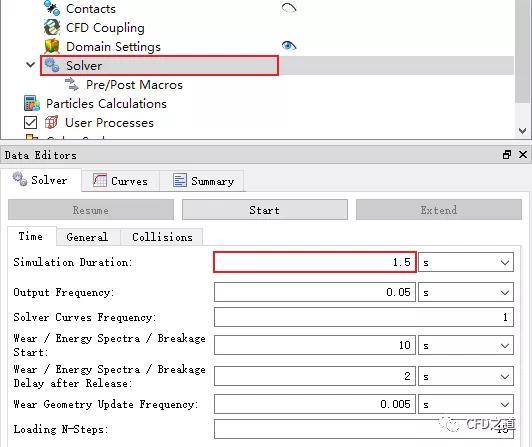Click the Domain Settings icon
The height and width of the screenshot is (447, 532).
[52, 46]
